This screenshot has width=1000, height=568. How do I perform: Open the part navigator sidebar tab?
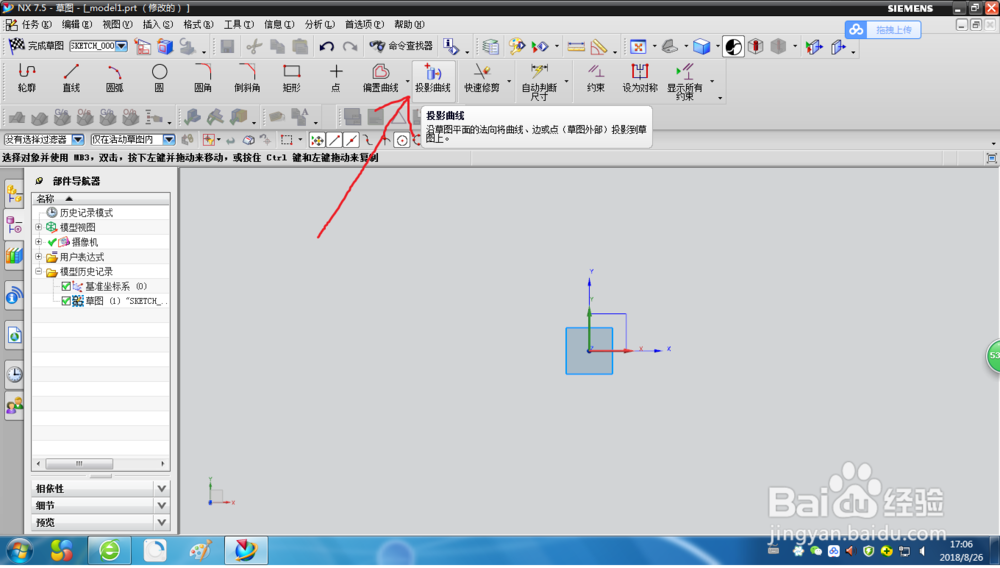click(14, 225)
